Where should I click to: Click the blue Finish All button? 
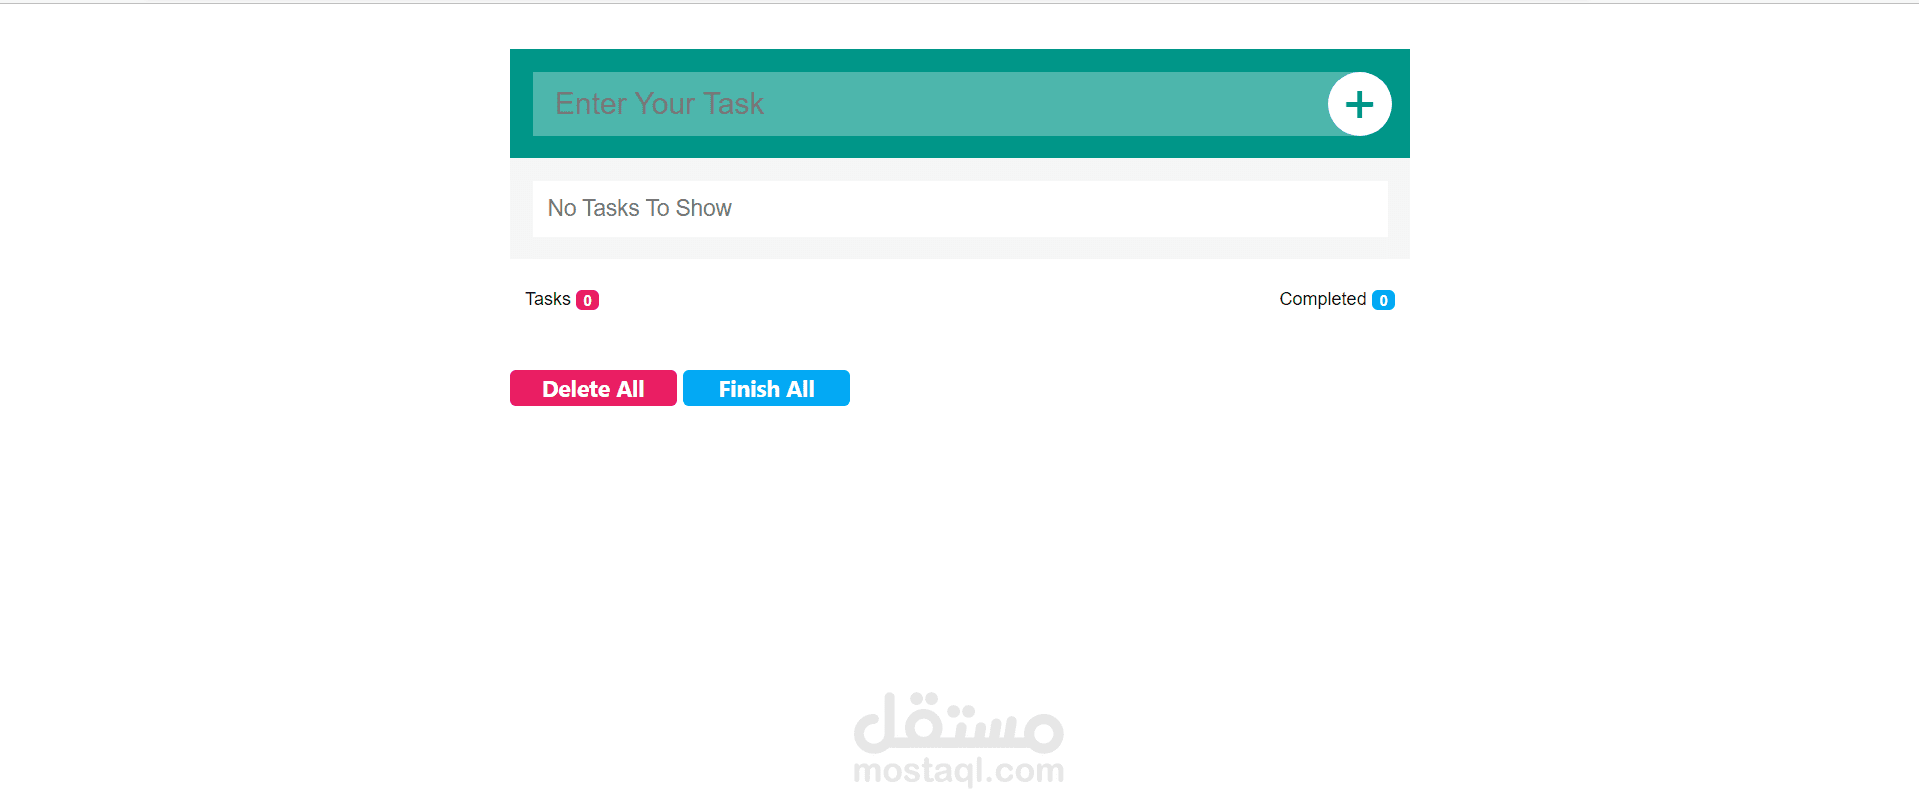pyautogui.click(x=766, y=388)
